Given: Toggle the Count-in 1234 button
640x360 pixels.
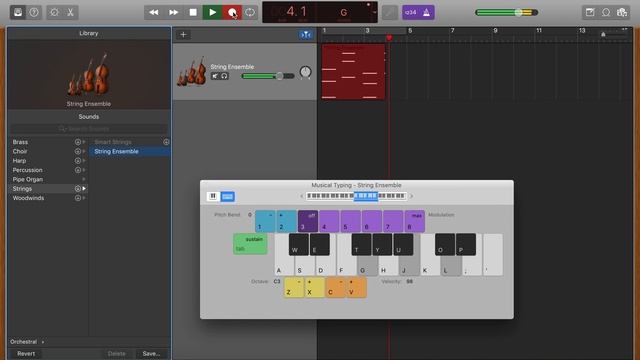Looking at the screenshot, I should (410, 13).
